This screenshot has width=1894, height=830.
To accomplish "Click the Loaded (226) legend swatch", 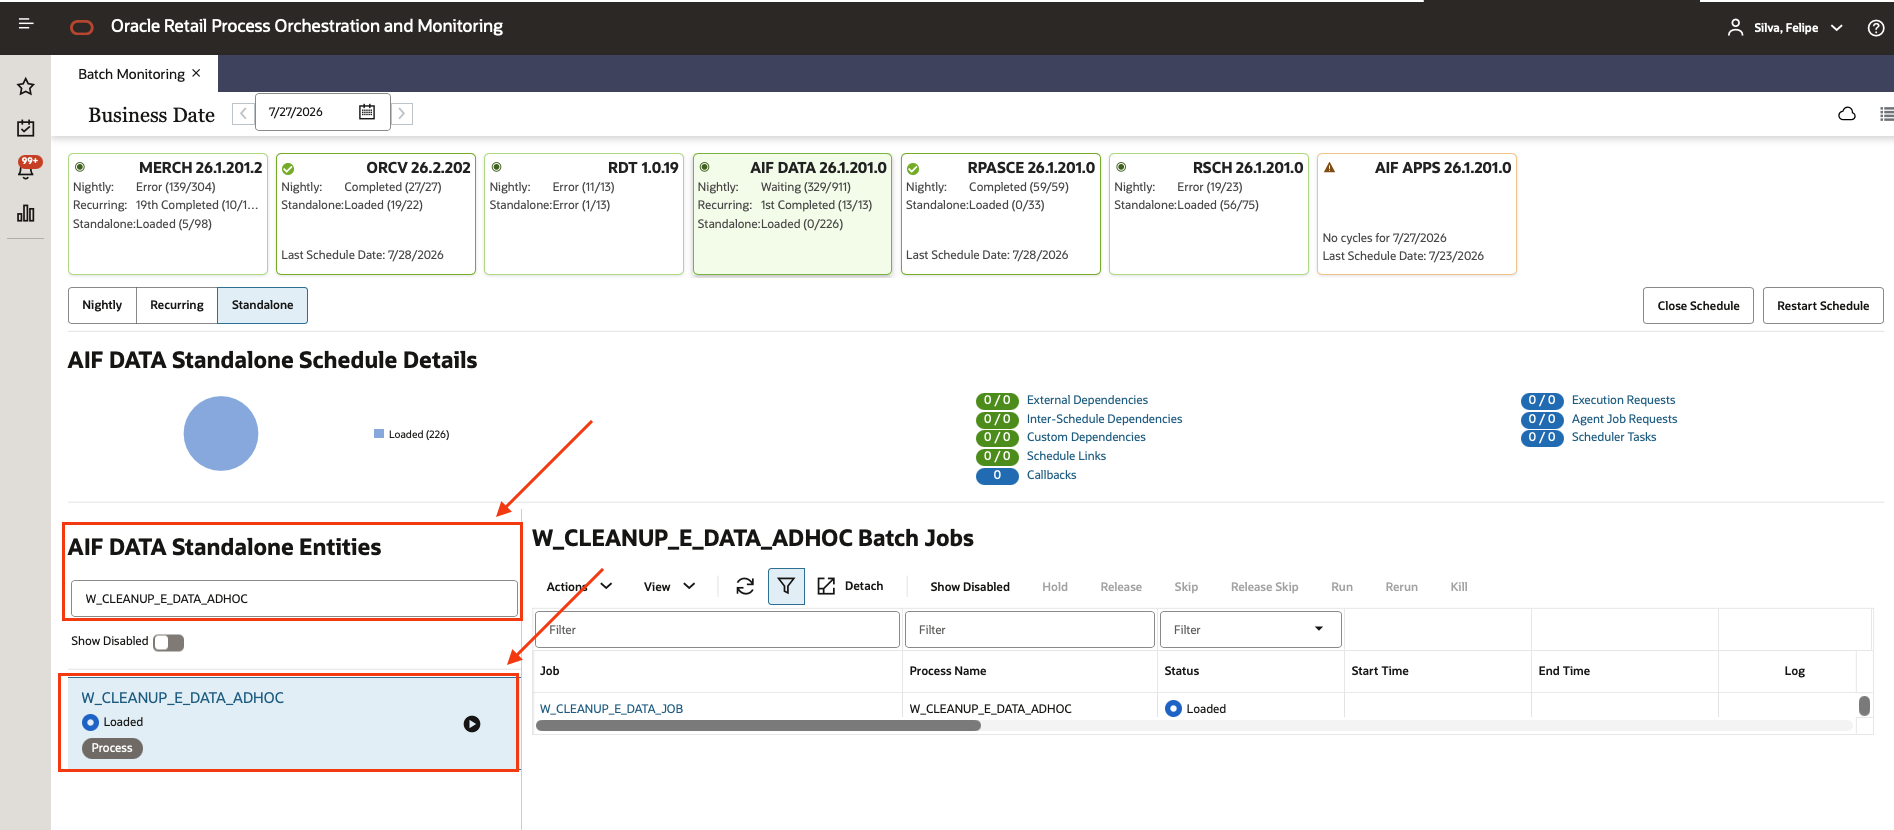I will (x=379, y=434).
